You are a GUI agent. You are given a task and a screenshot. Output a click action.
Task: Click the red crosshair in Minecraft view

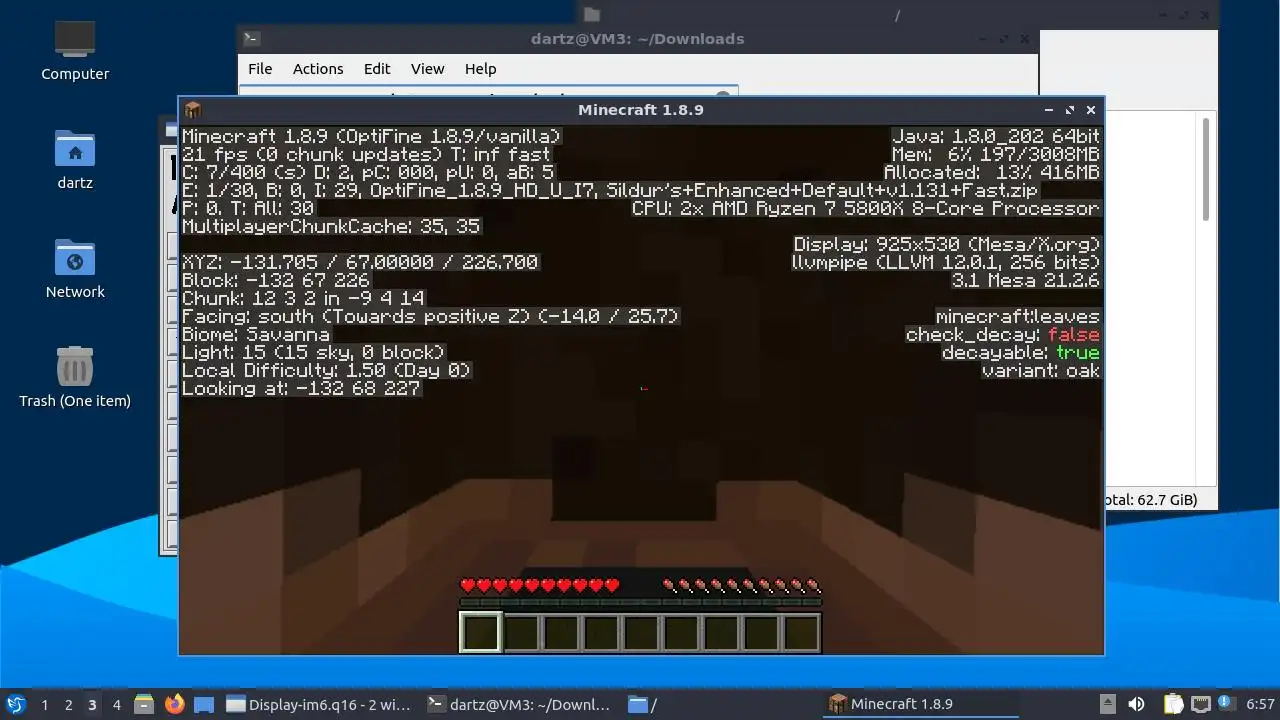pos(644,389)
